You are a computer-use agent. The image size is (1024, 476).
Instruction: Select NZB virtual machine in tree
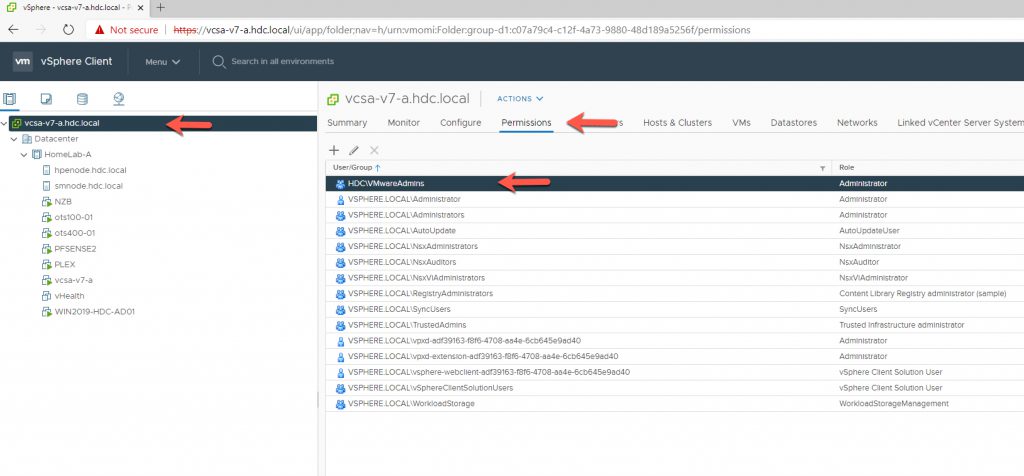[x=63, y=202]
